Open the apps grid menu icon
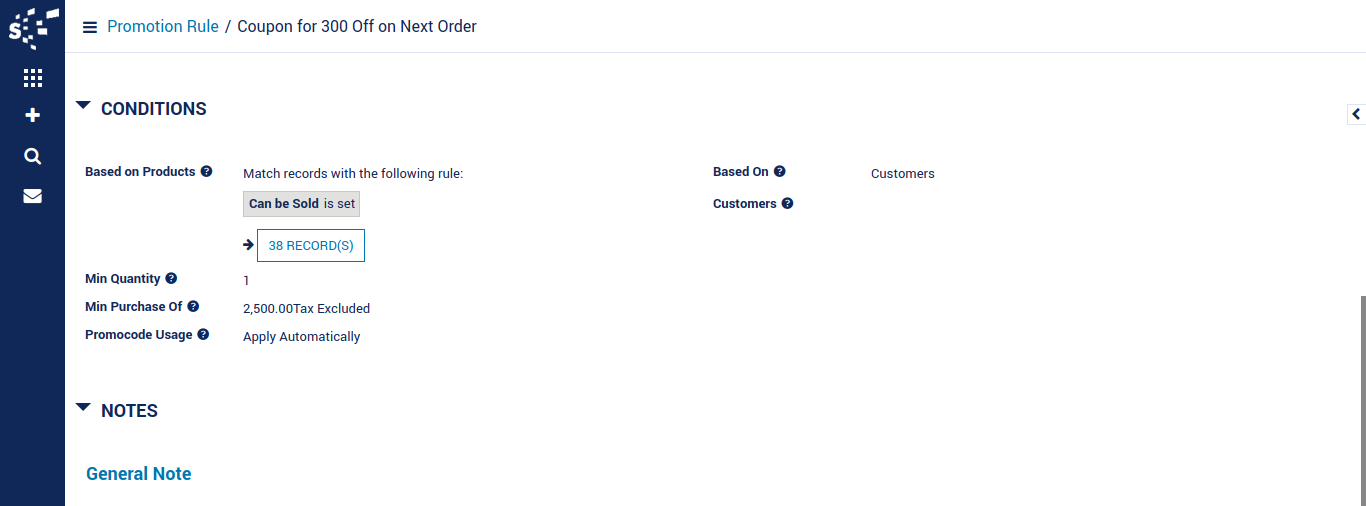1366x506 pixels. tap(33, 77)
